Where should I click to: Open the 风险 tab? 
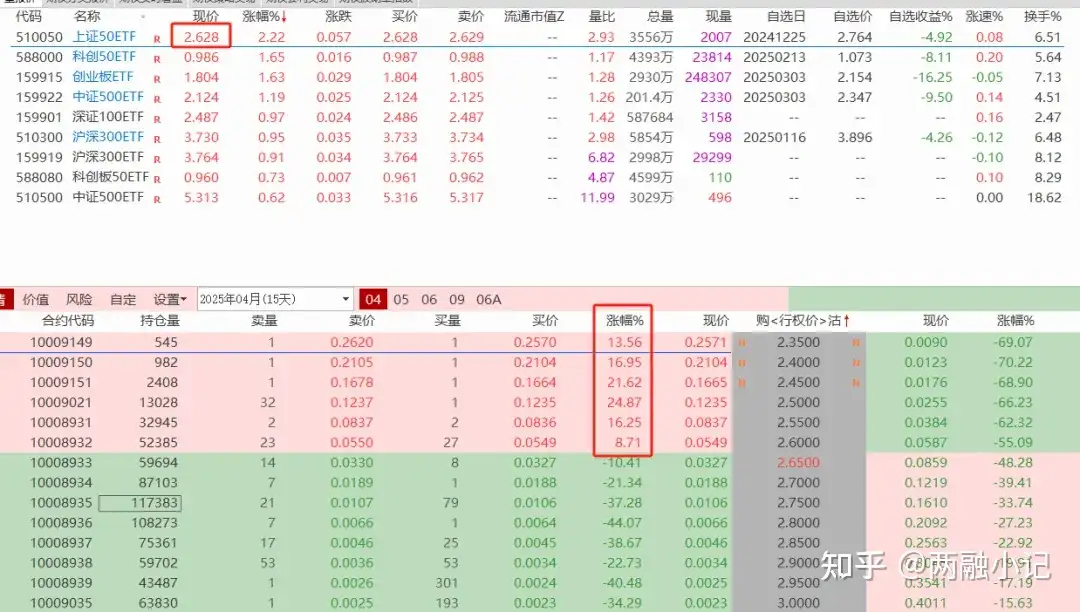79,299
